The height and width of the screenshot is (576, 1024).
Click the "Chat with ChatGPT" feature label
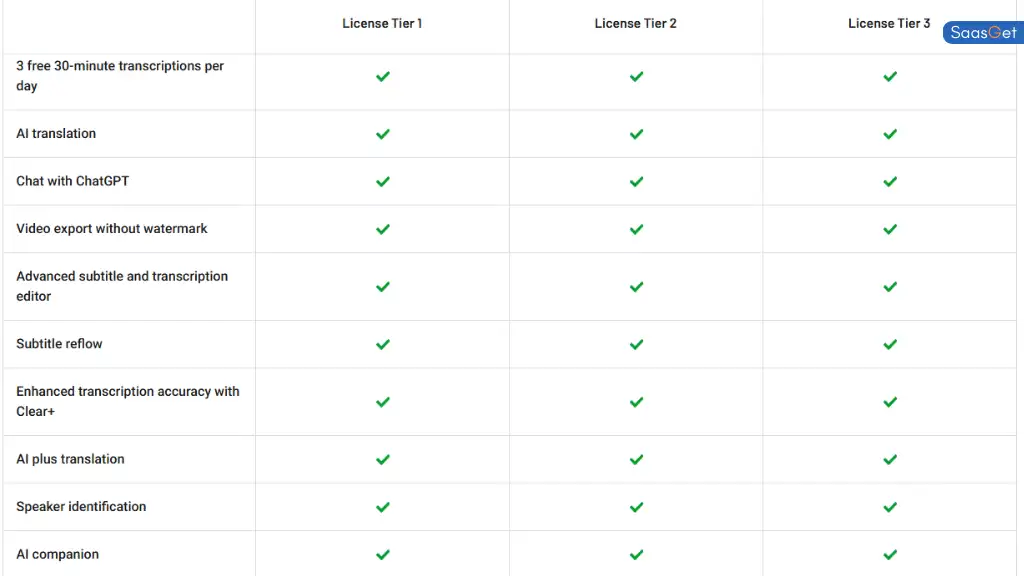point(72,182)
